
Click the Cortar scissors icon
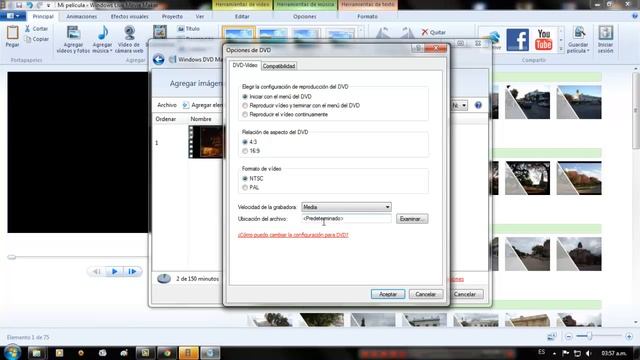tap(27, 29)
